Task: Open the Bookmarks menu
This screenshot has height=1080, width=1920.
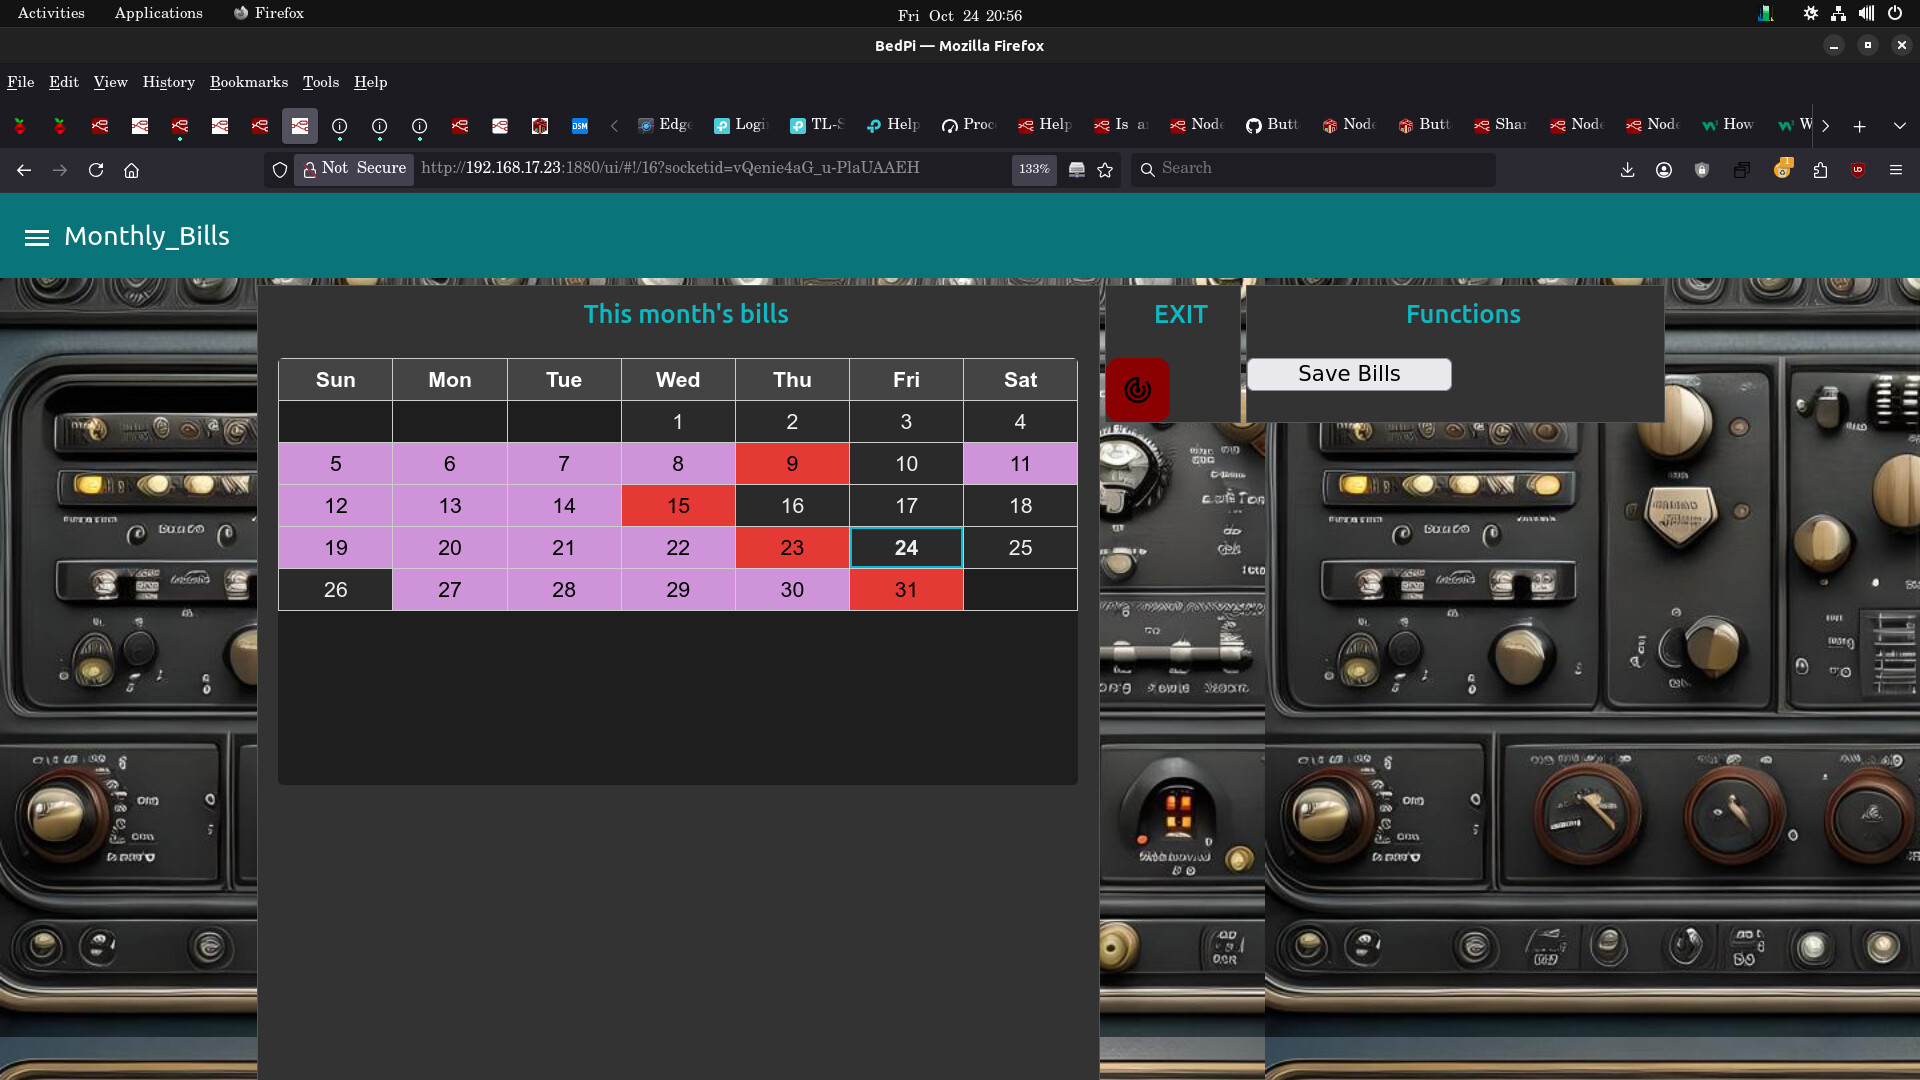Action: (x=248, y=82)
